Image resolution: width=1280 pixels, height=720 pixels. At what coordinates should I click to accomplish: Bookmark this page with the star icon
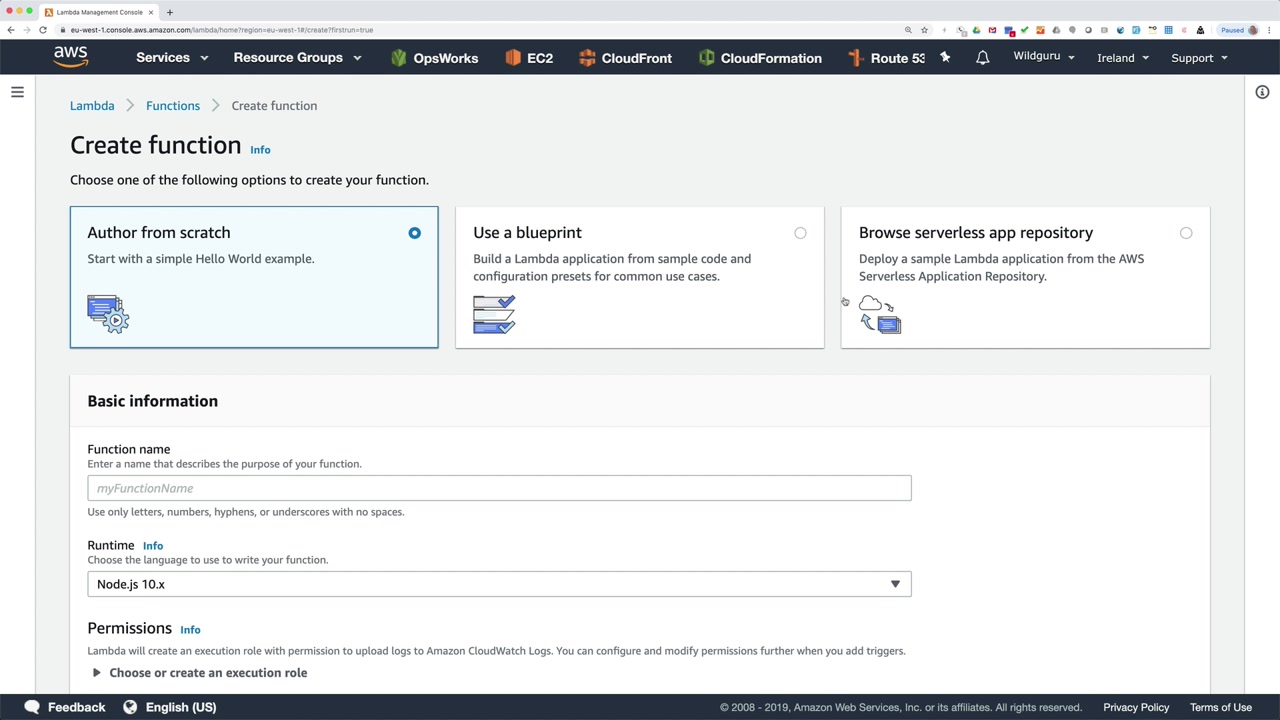pos(924,30)
